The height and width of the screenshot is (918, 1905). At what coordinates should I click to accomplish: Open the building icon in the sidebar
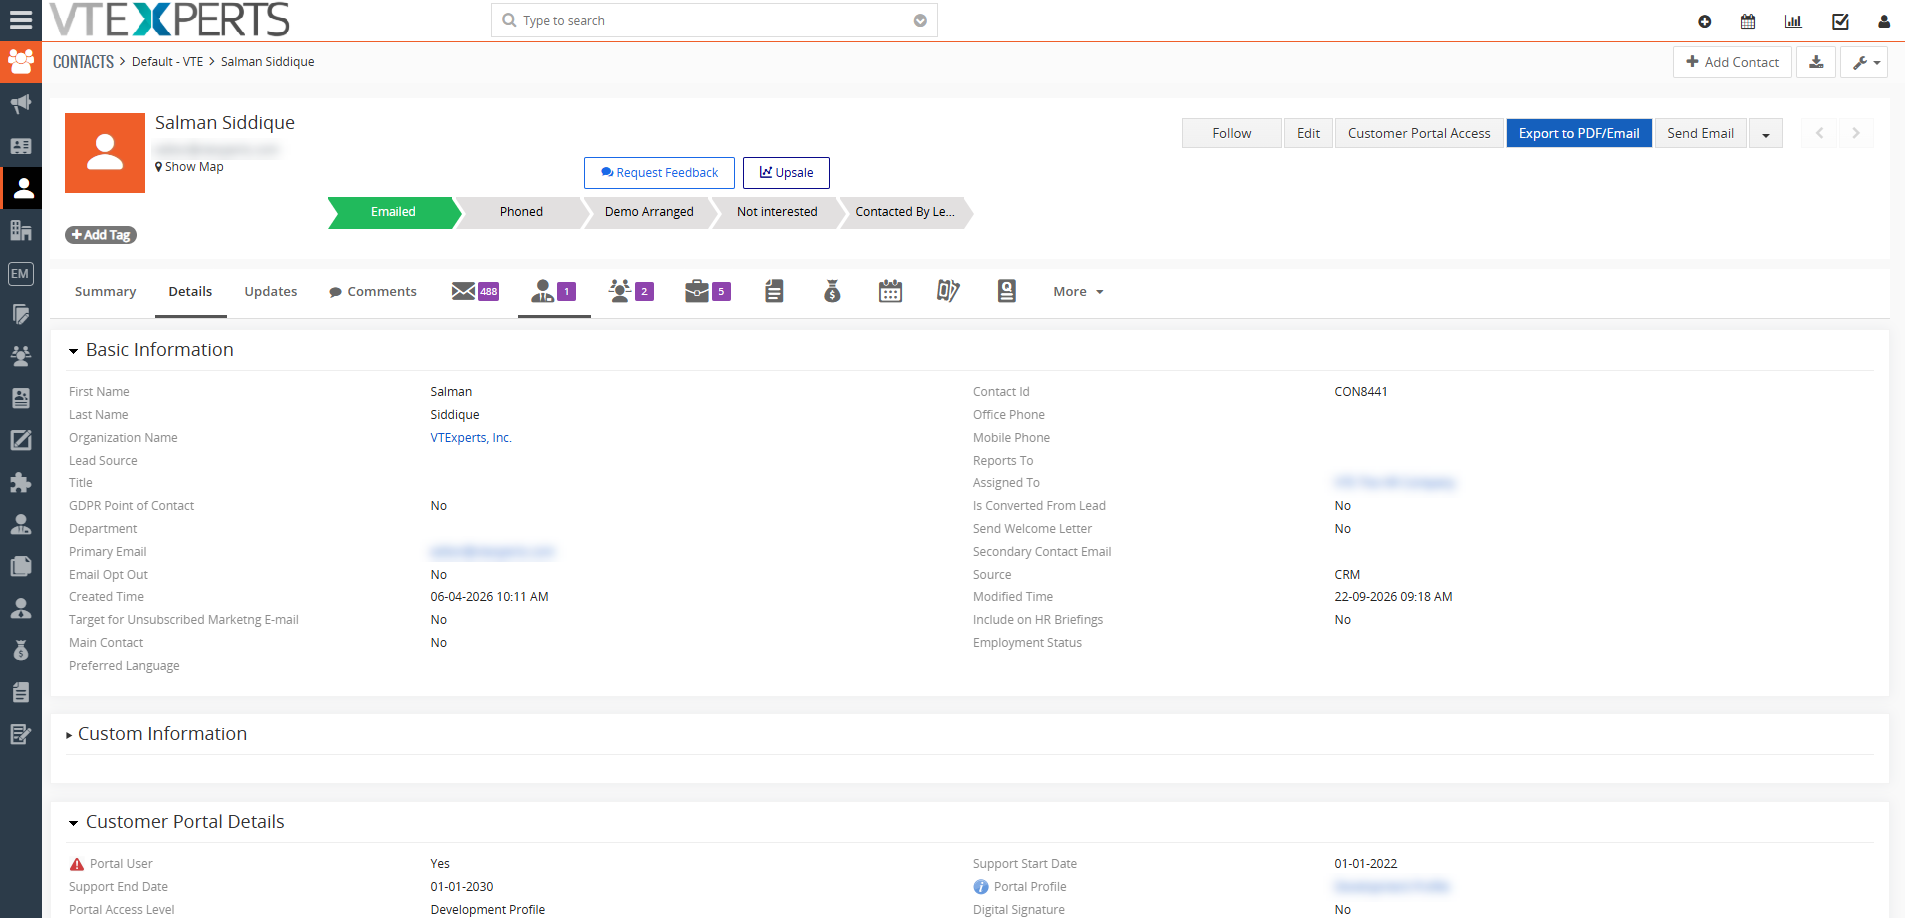[x=21, y=230]
